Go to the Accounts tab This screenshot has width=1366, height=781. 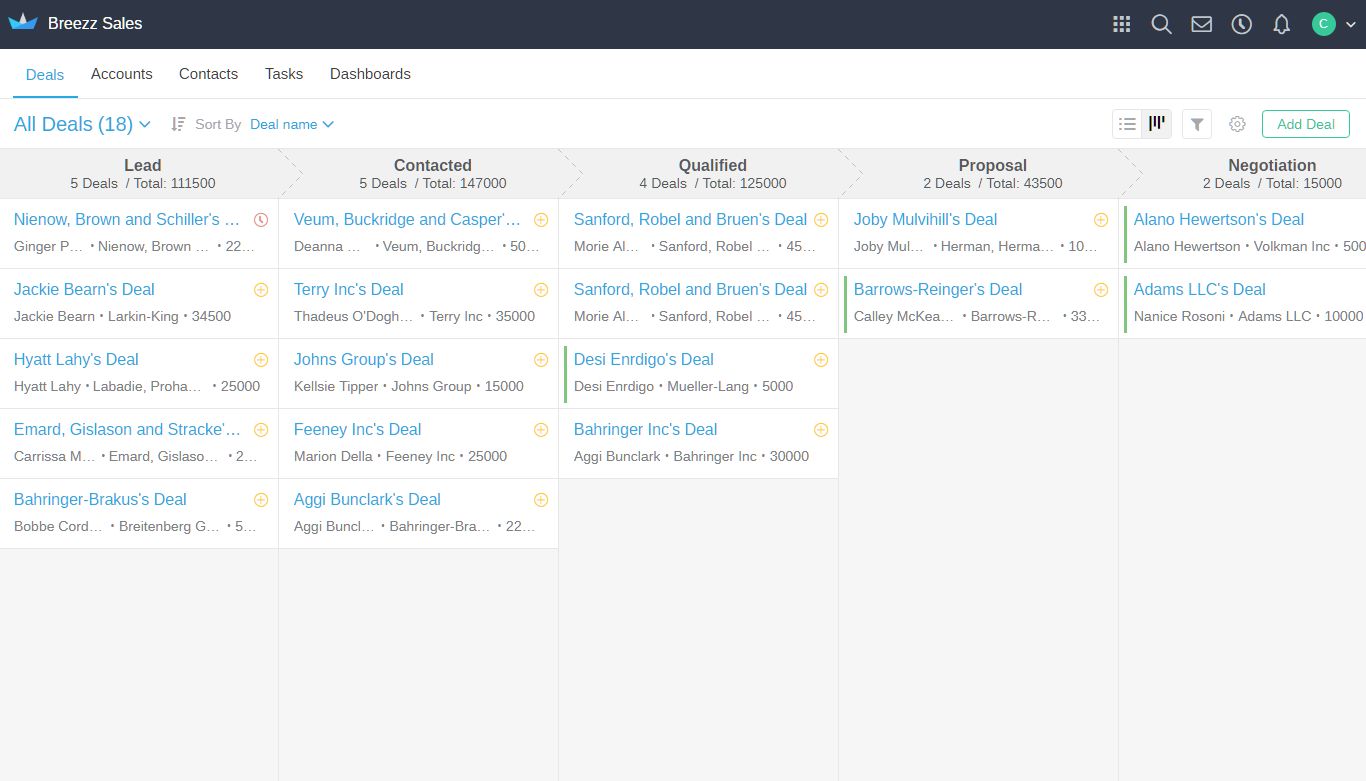pyautogui.click(x=121, y=74)
